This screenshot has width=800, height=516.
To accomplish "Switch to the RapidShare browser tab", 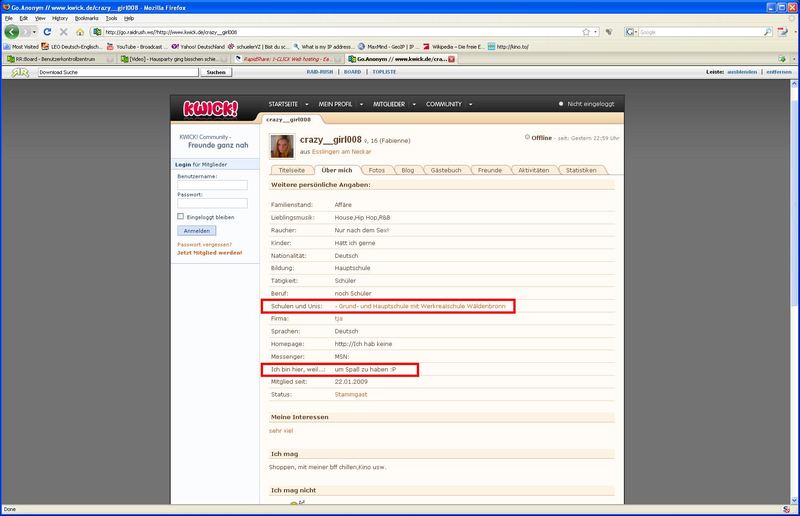I will tap(288, 59).
